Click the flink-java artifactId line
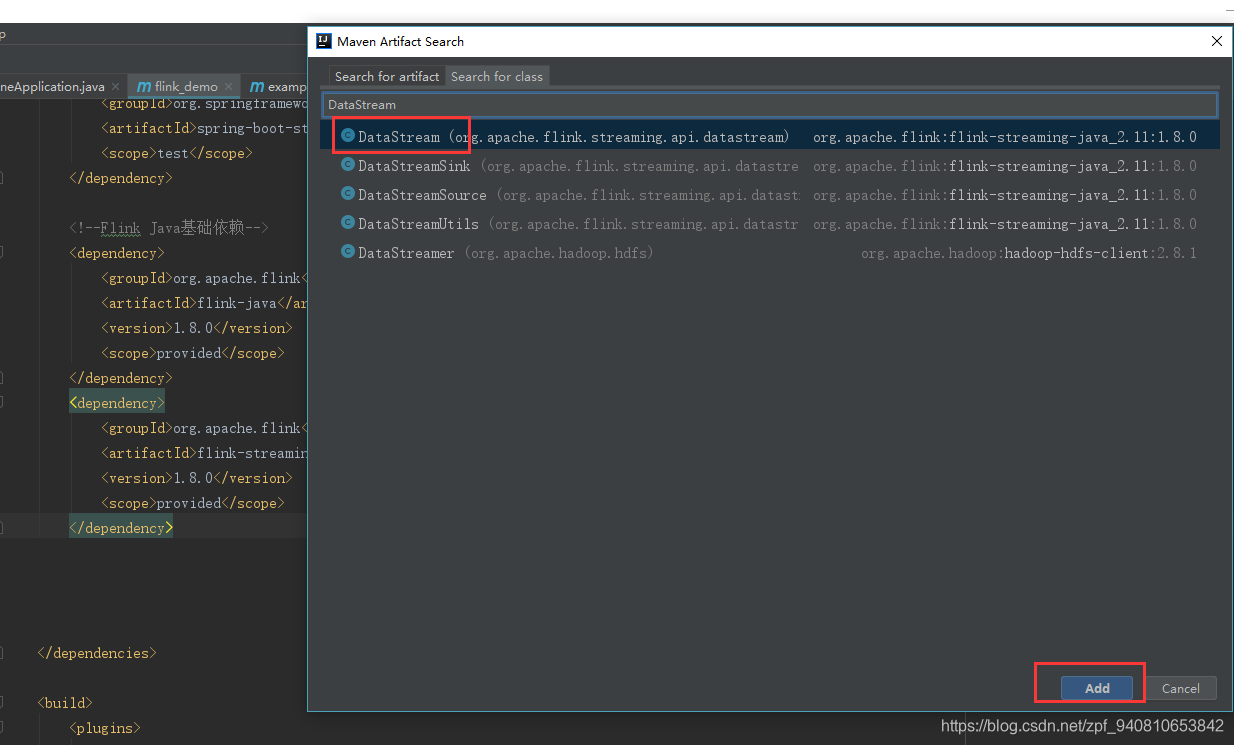This screenshot has width=1234, height=745. [x=204, y=303]
